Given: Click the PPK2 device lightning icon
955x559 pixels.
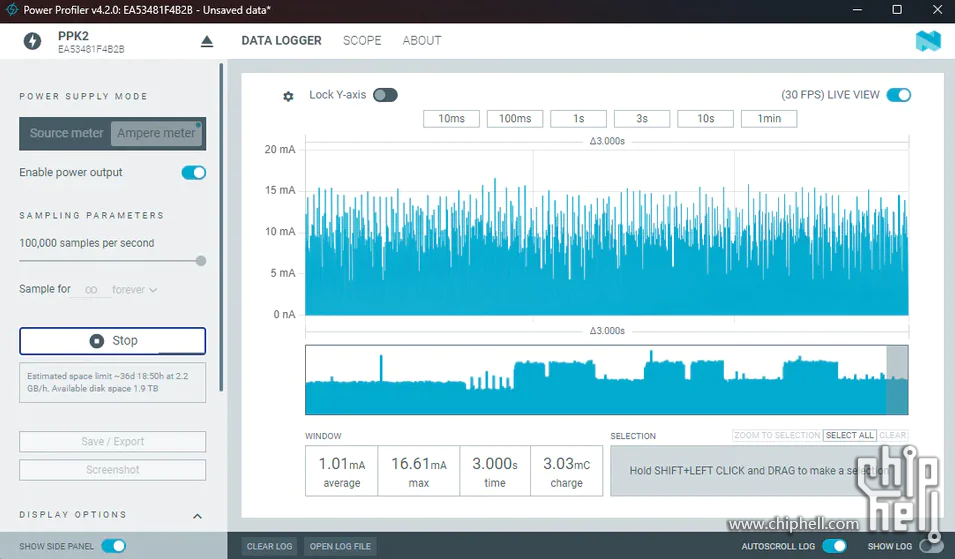Looking at the screenshot, I should (32, 41).
